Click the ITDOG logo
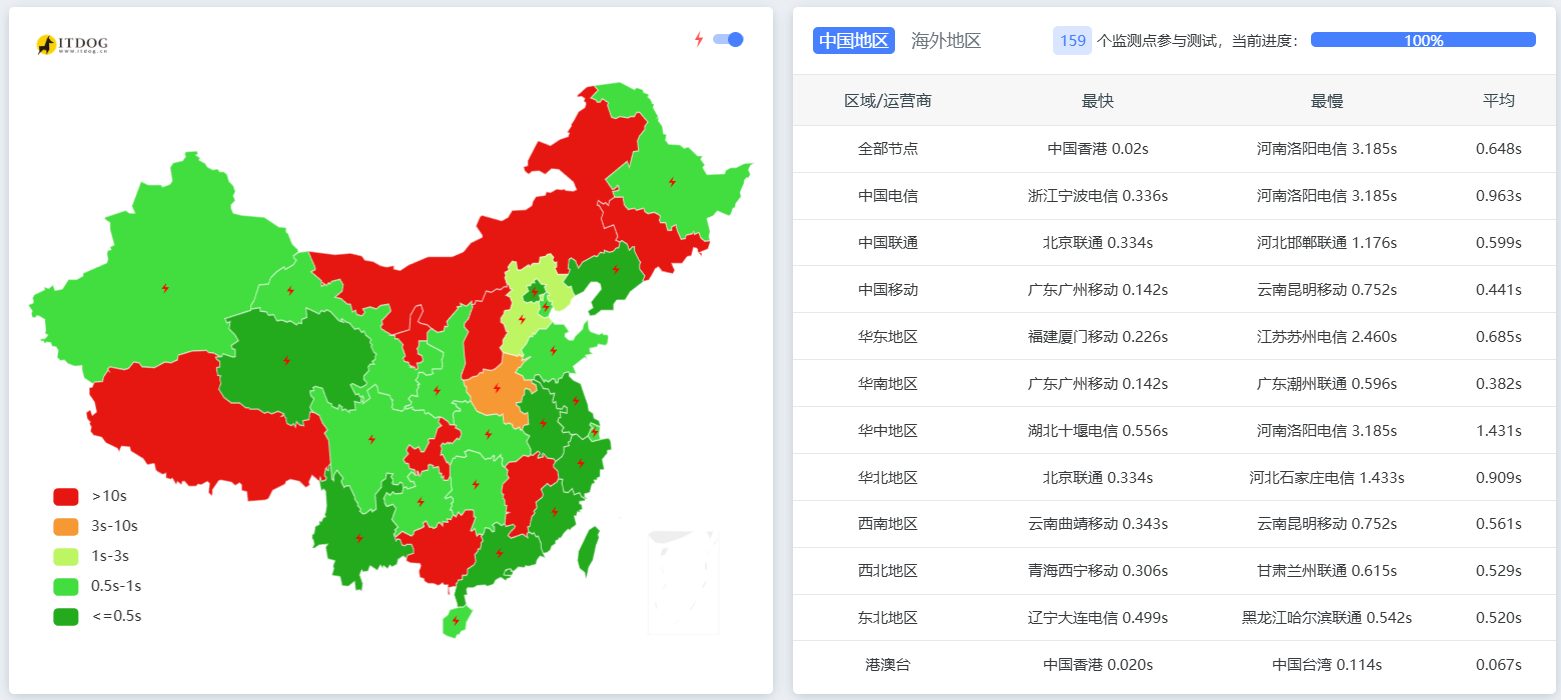 pos(72,45)
